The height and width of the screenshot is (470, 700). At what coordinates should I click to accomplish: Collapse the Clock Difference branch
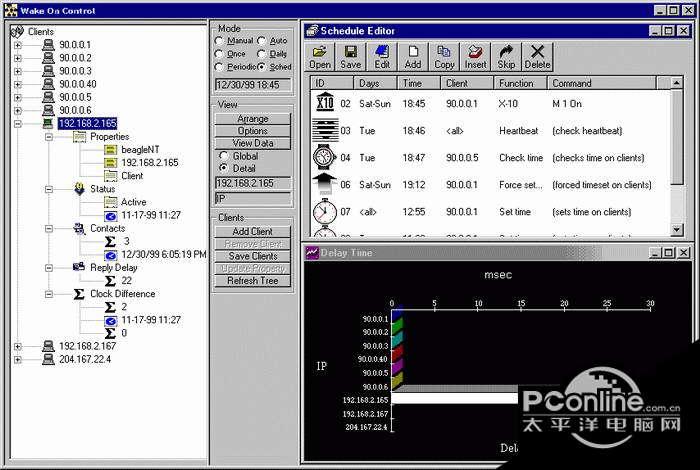click(49, 294)
